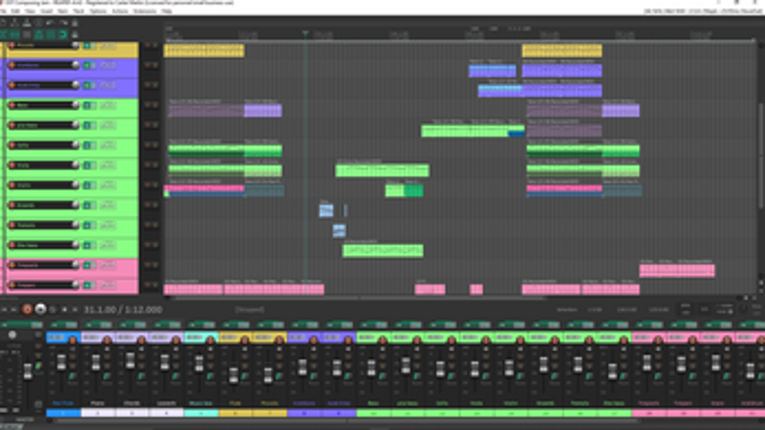Toggle the metronome toolbar icon
The width and height of the screenshot is (765, 430).
(x=75, y=22)
